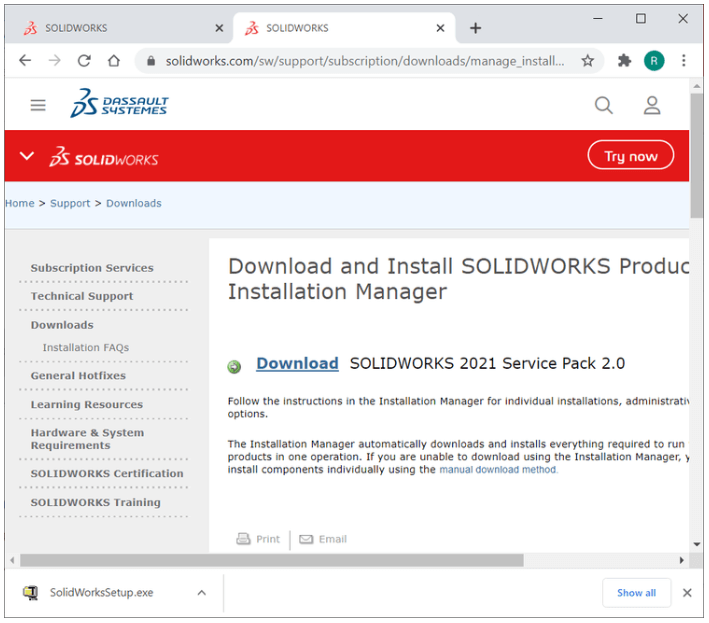Click the vertical scrollbar thumb

pos(696,156)
